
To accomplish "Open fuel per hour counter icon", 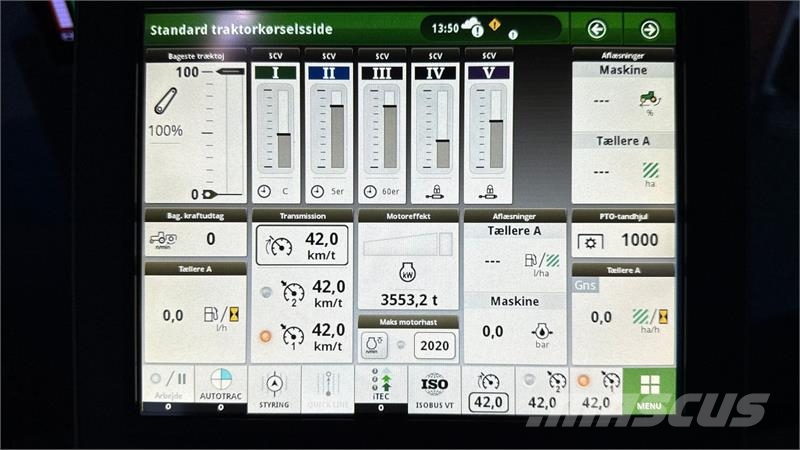I will pos(221,314).
